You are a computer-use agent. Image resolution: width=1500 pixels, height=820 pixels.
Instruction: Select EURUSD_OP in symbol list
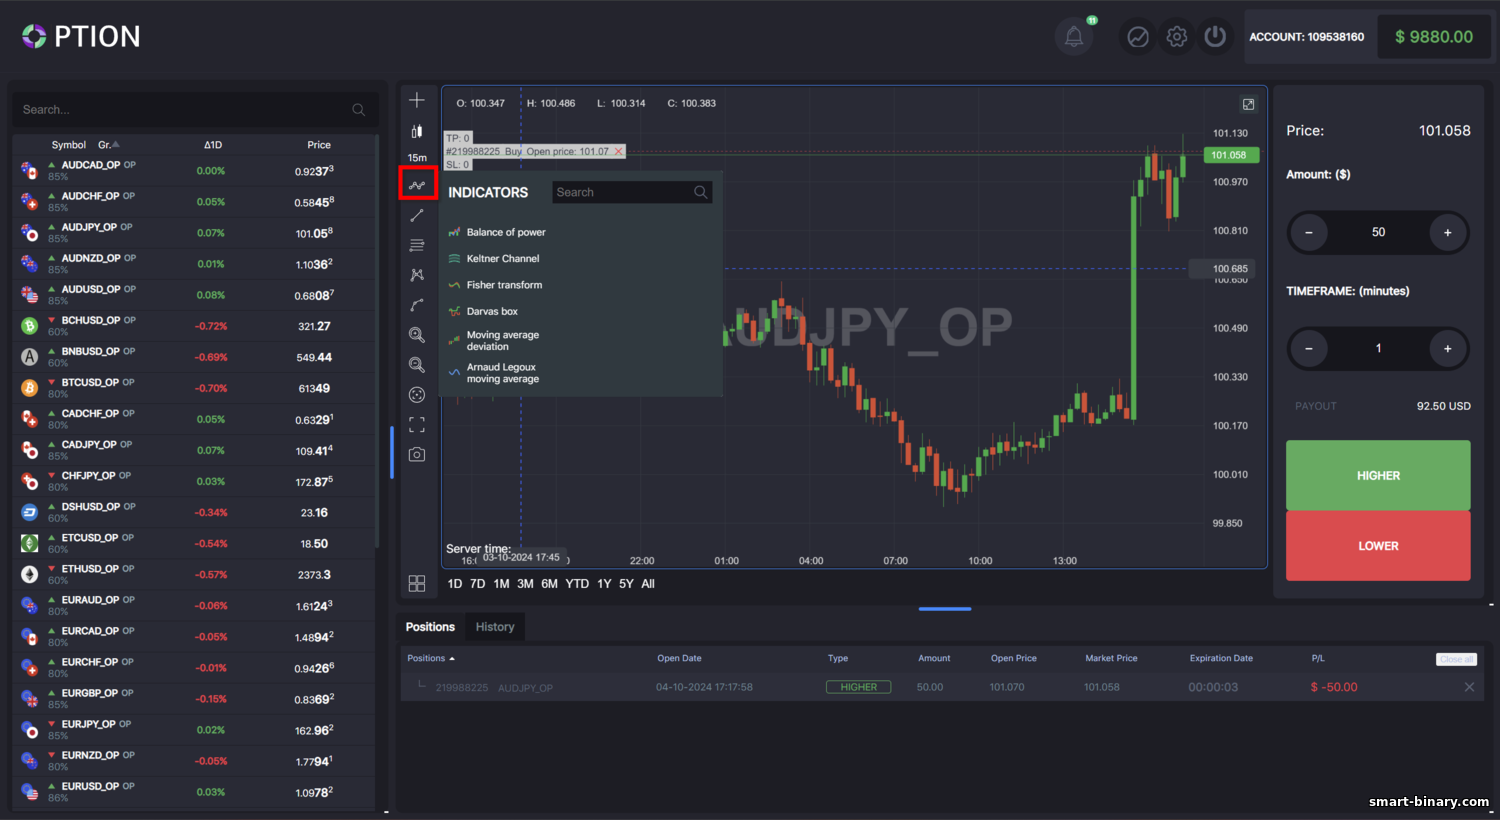[x=195, y=791]
